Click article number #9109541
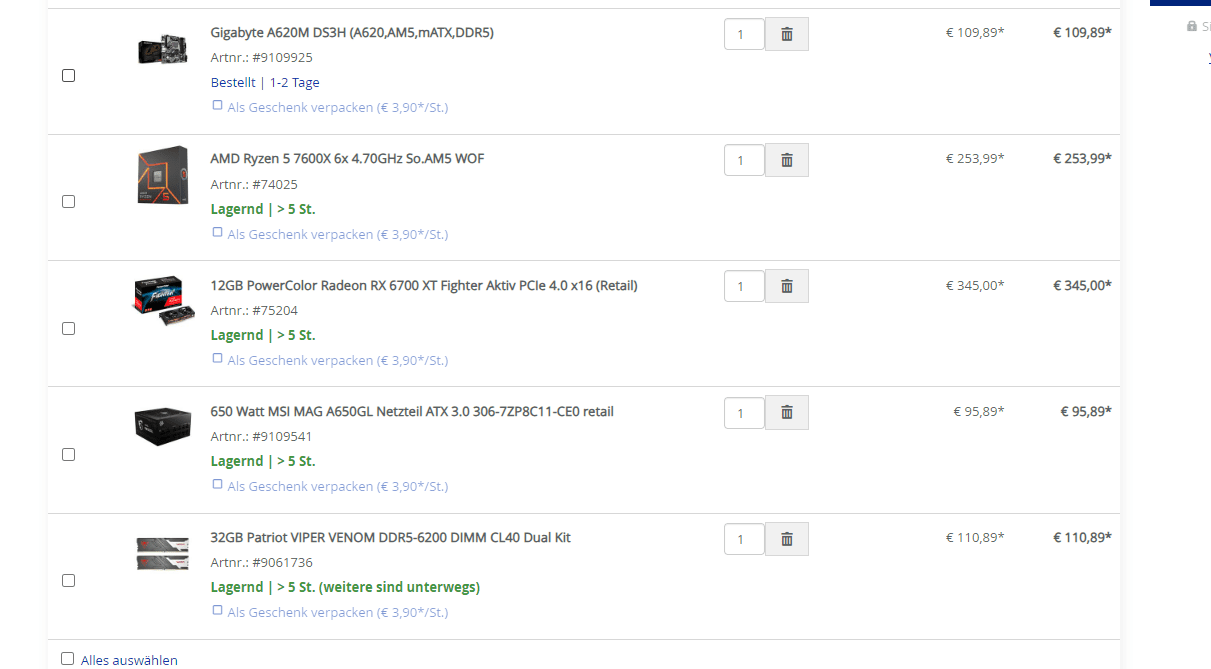1211x669 pixels. tap(282, 436)
